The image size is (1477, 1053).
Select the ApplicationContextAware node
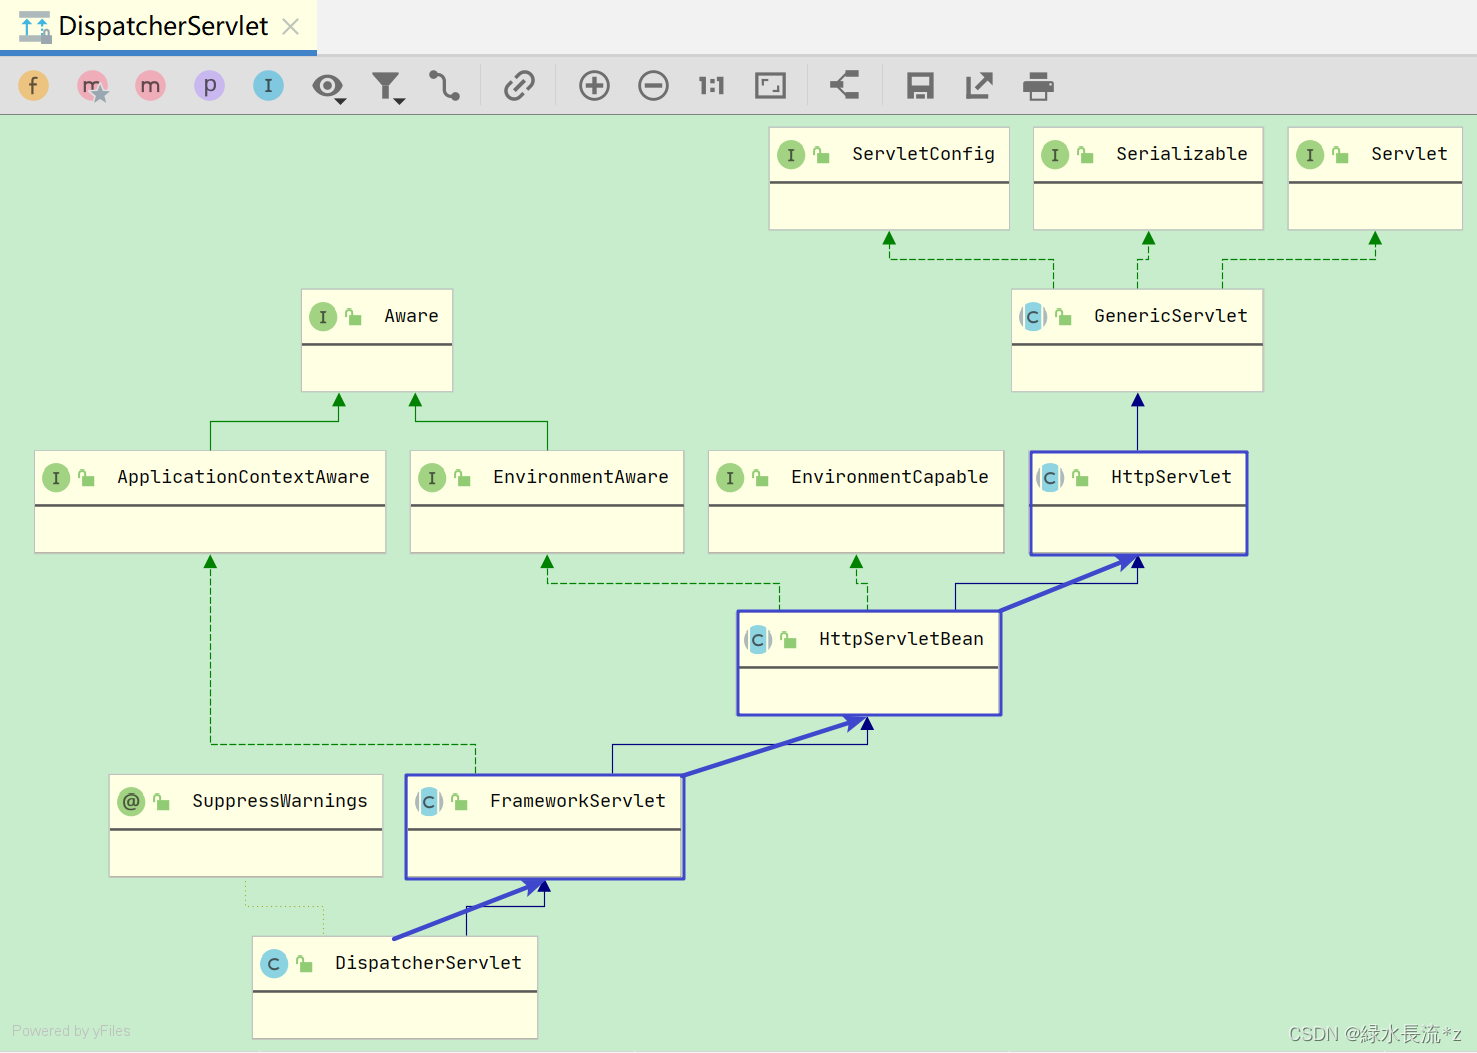coord(210,502)
